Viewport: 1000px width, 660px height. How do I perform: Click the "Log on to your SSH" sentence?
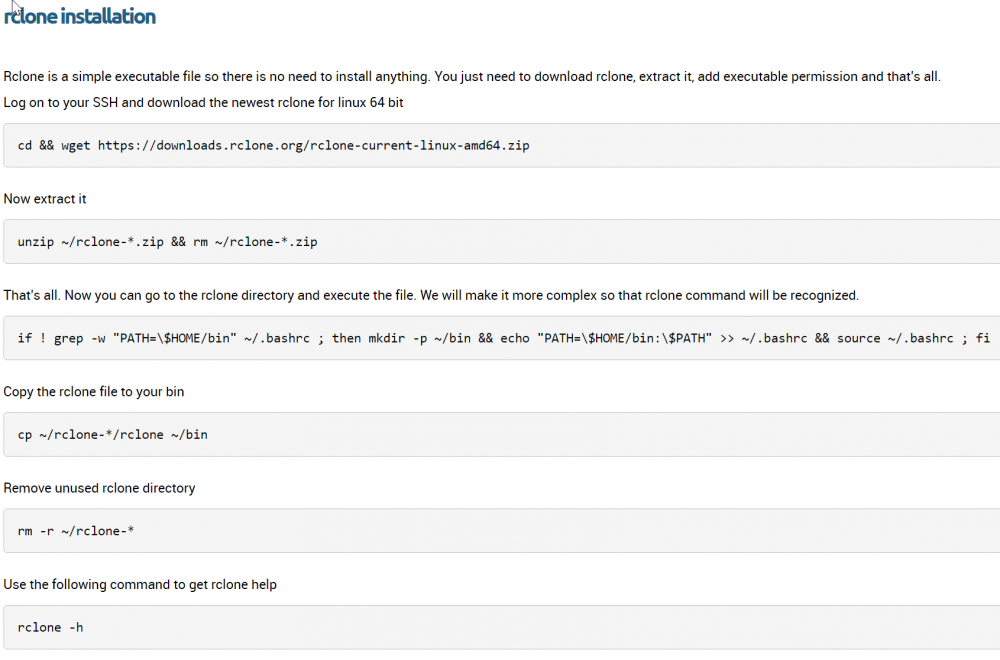pyautogui.click(x=203, y=103)
